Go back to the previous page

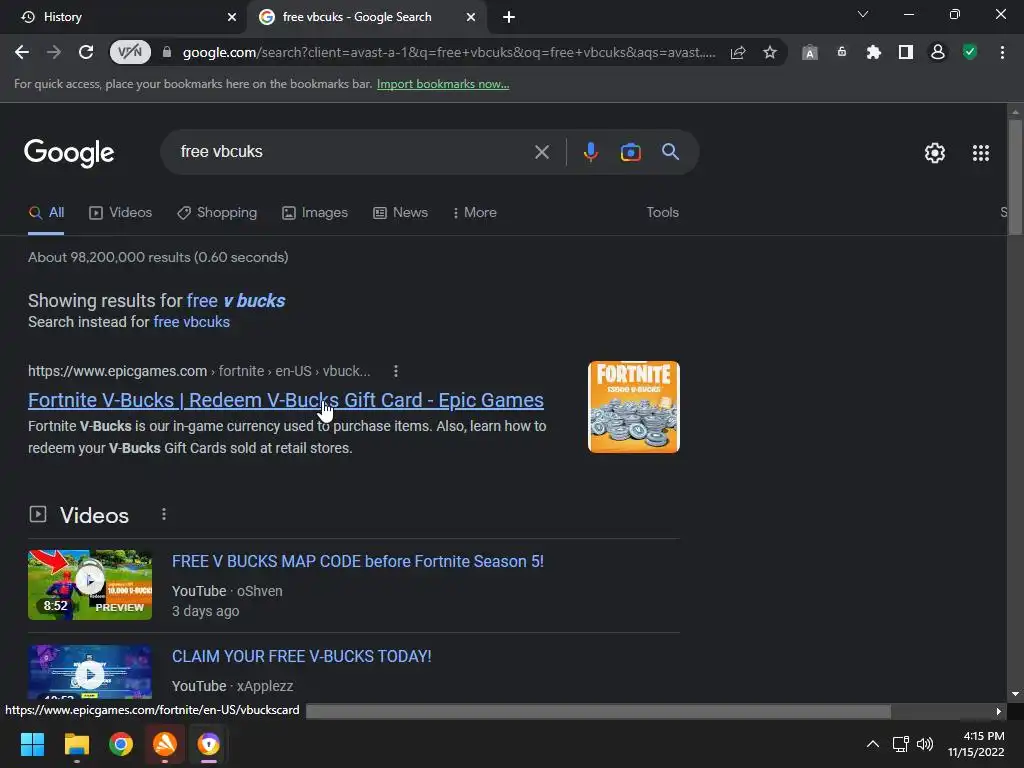[22, 52]
